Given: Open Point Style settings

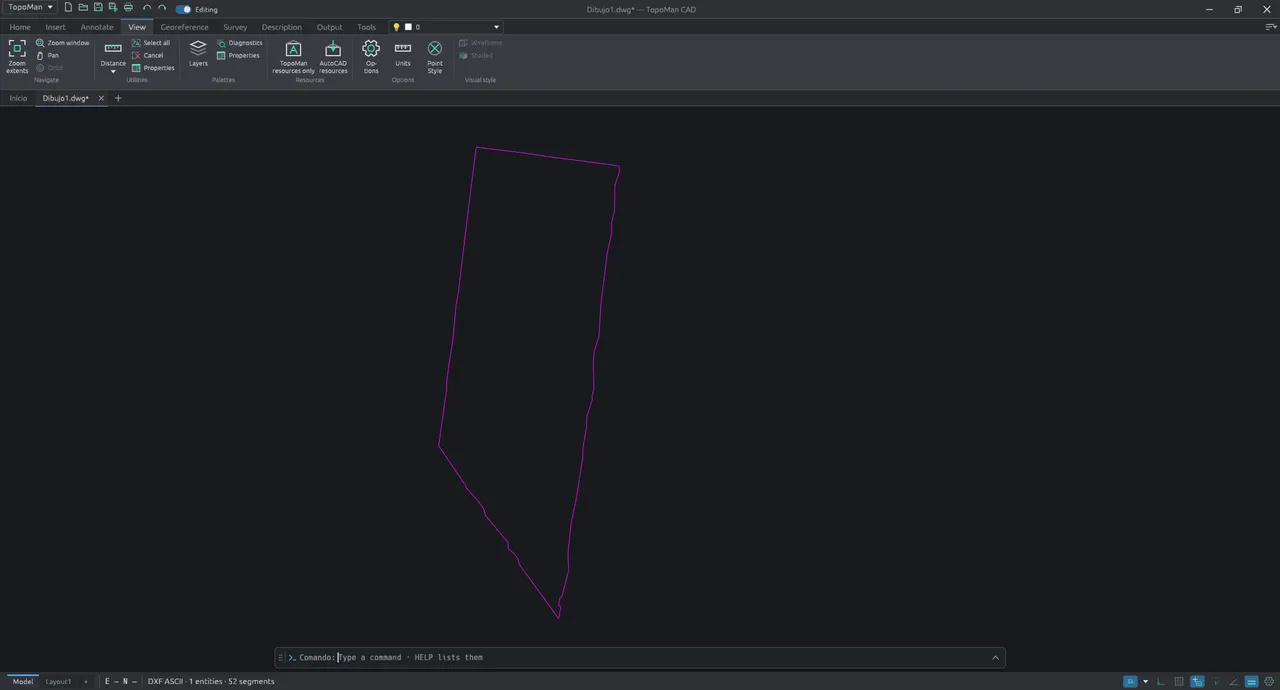Looking at the screenshot, I should [435, 57].
